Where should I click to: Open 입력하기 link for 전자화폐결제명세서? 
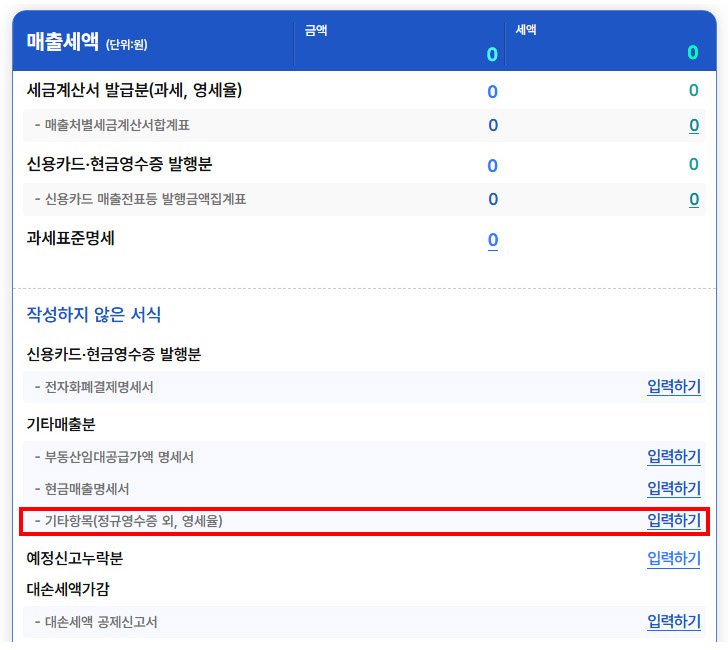point(674,386)
